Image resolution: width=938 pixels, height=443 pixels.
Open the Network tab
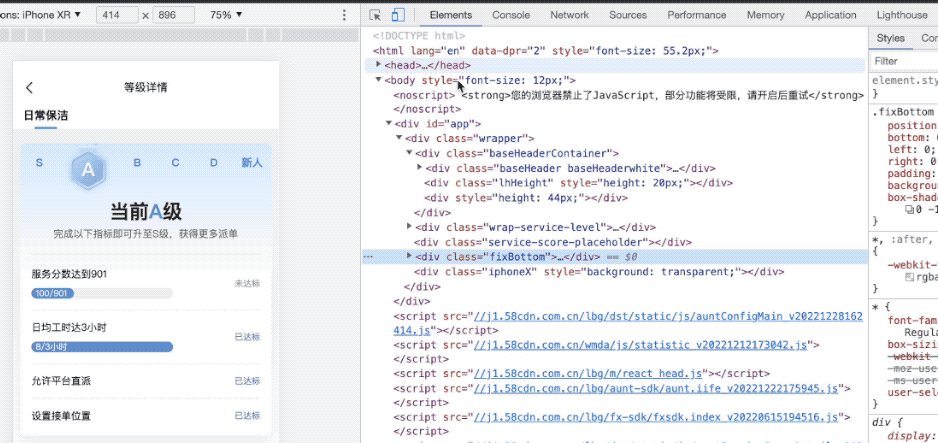(x=569, y=15)
